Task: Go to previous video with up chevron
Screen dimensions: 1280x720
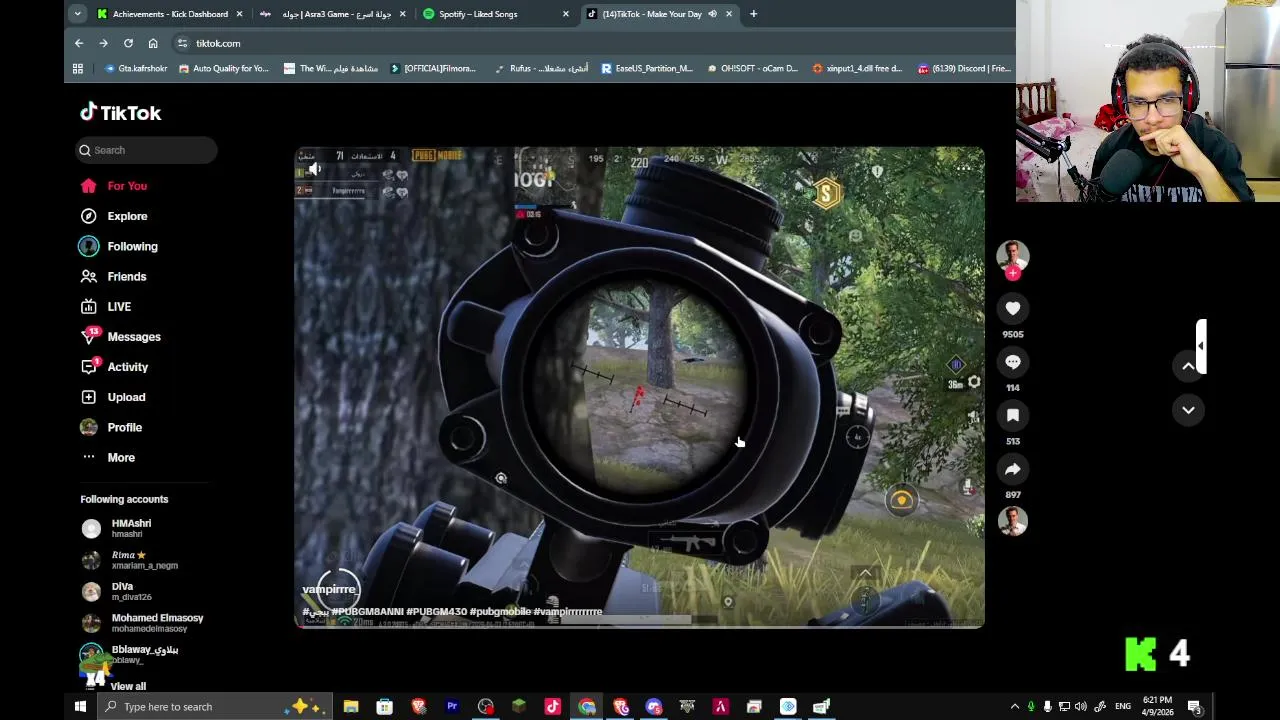Action: click(x=1188, y=366)
